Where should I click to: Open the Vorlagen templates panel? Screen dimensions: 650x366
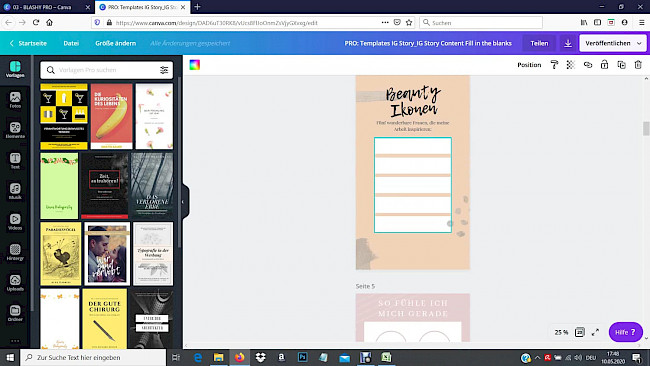(x=15, y=69)
